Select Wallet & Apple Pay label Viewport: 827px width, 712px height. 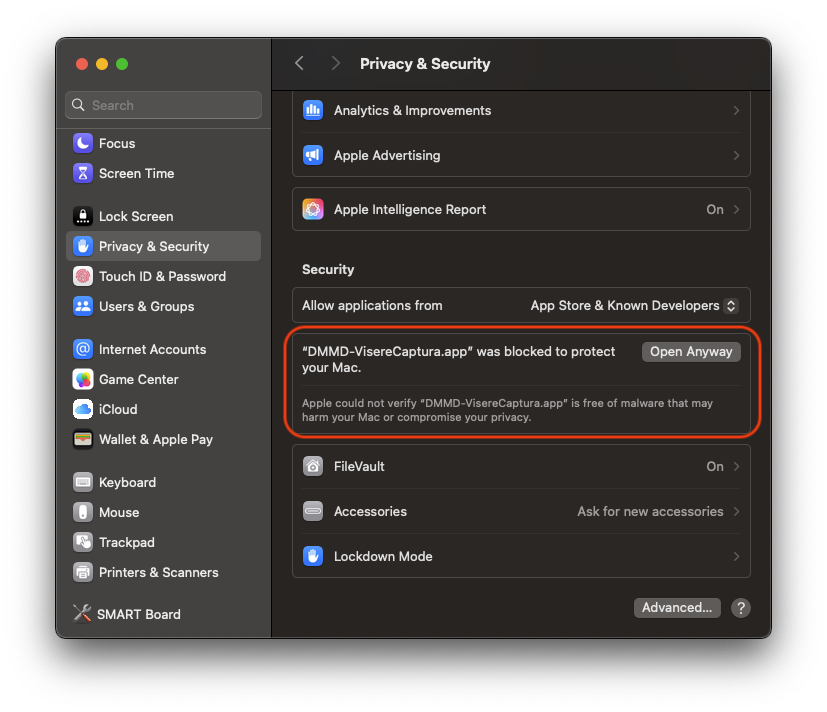156,439
